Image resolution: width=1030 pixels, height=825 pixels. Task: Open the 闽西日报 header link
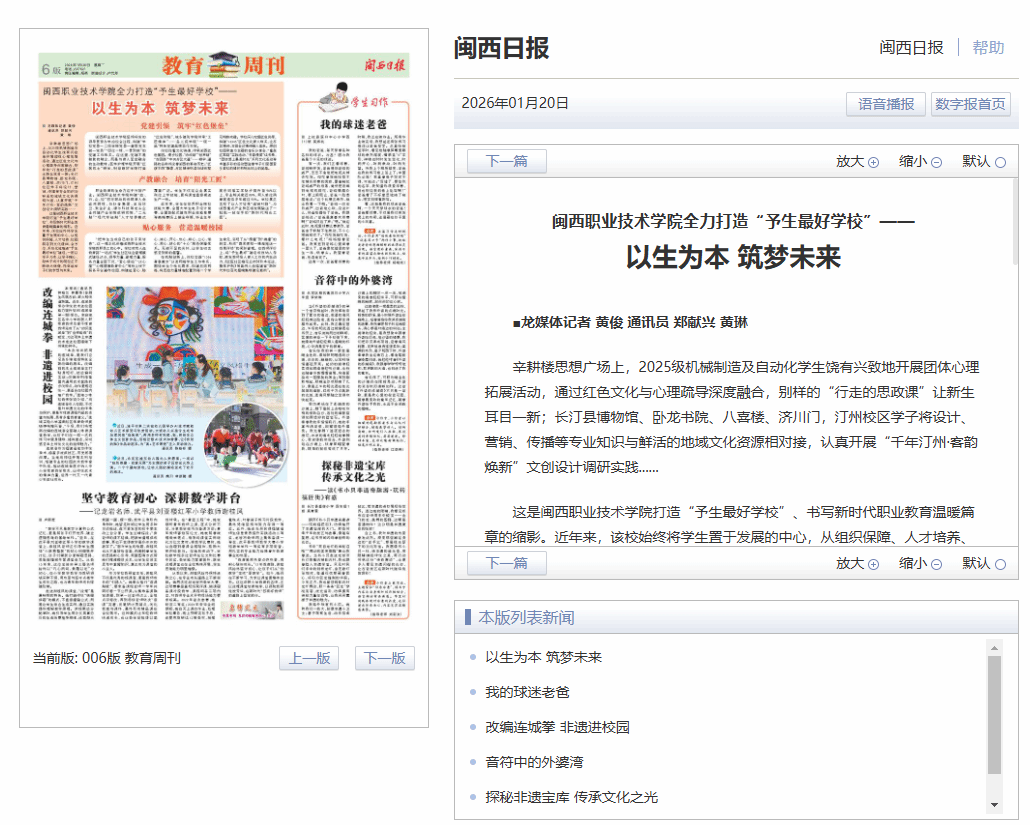[x=911, y=47]
